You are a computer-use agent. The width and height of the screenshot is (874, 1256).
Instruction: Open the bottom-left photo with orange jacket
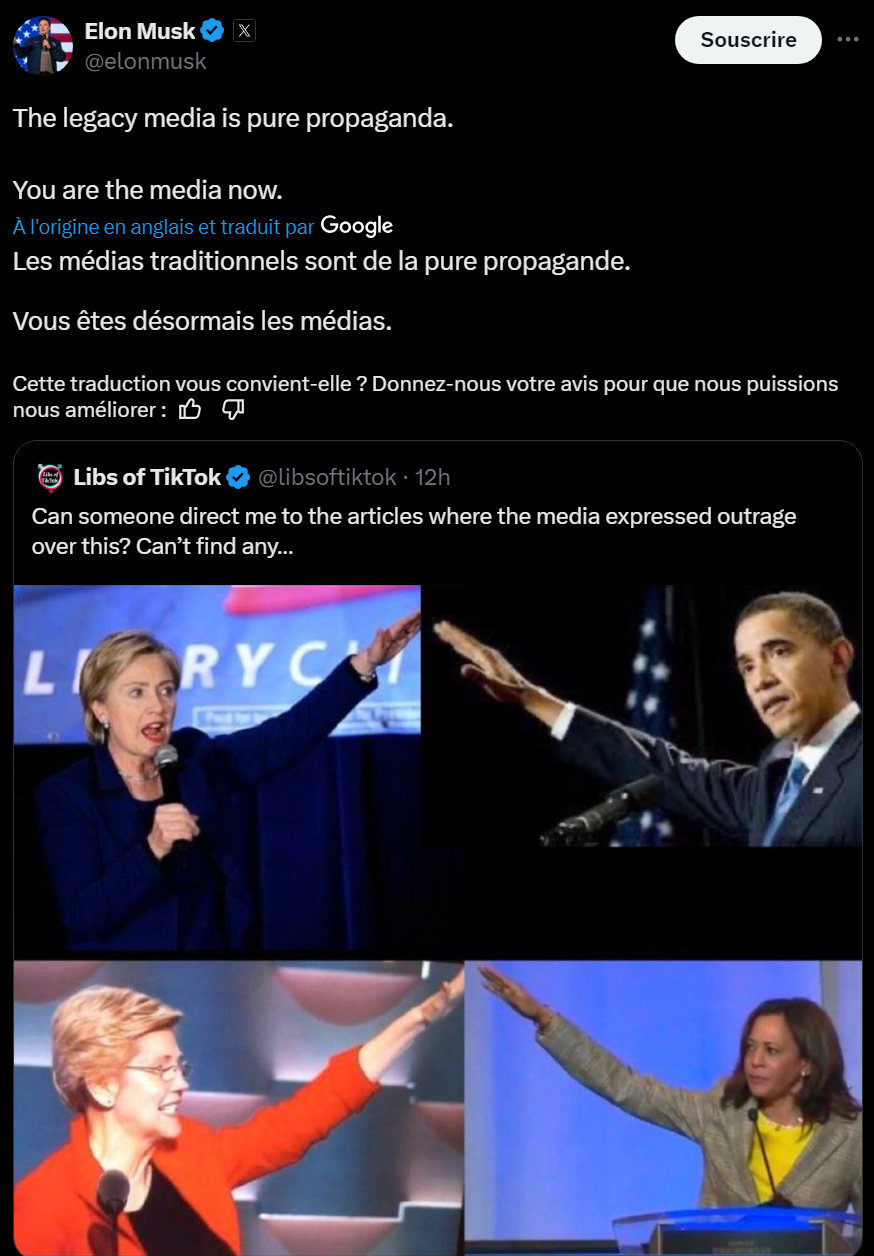(239, 1108)
